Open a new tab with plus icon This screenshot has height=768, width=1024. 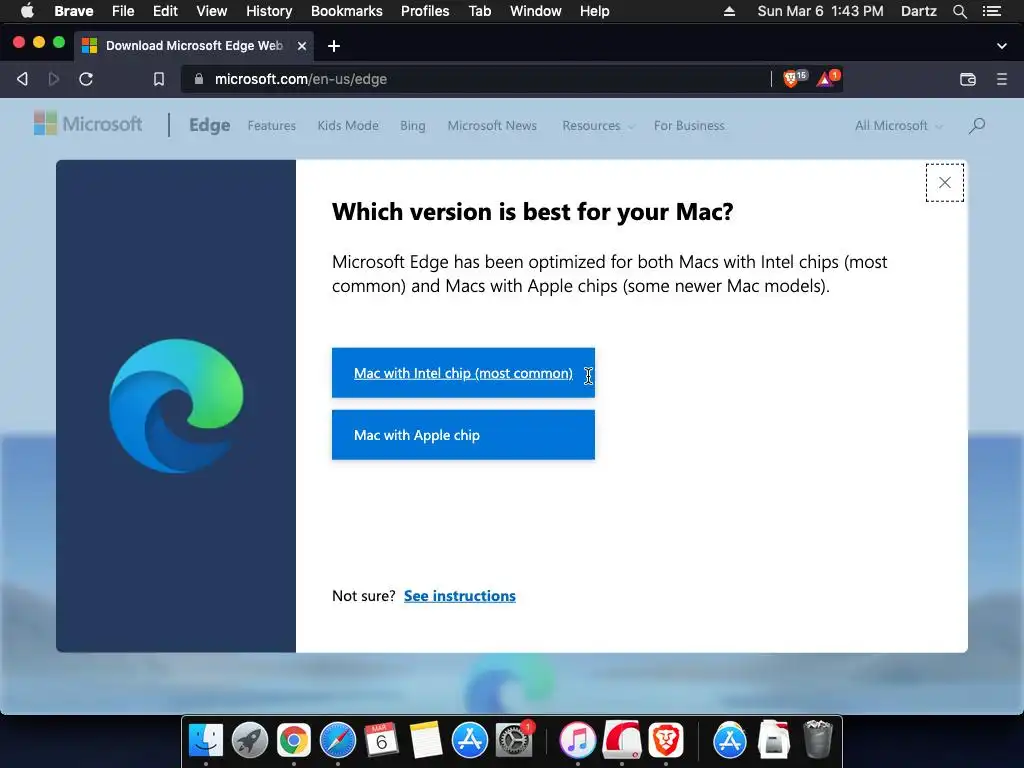[334, 46]
